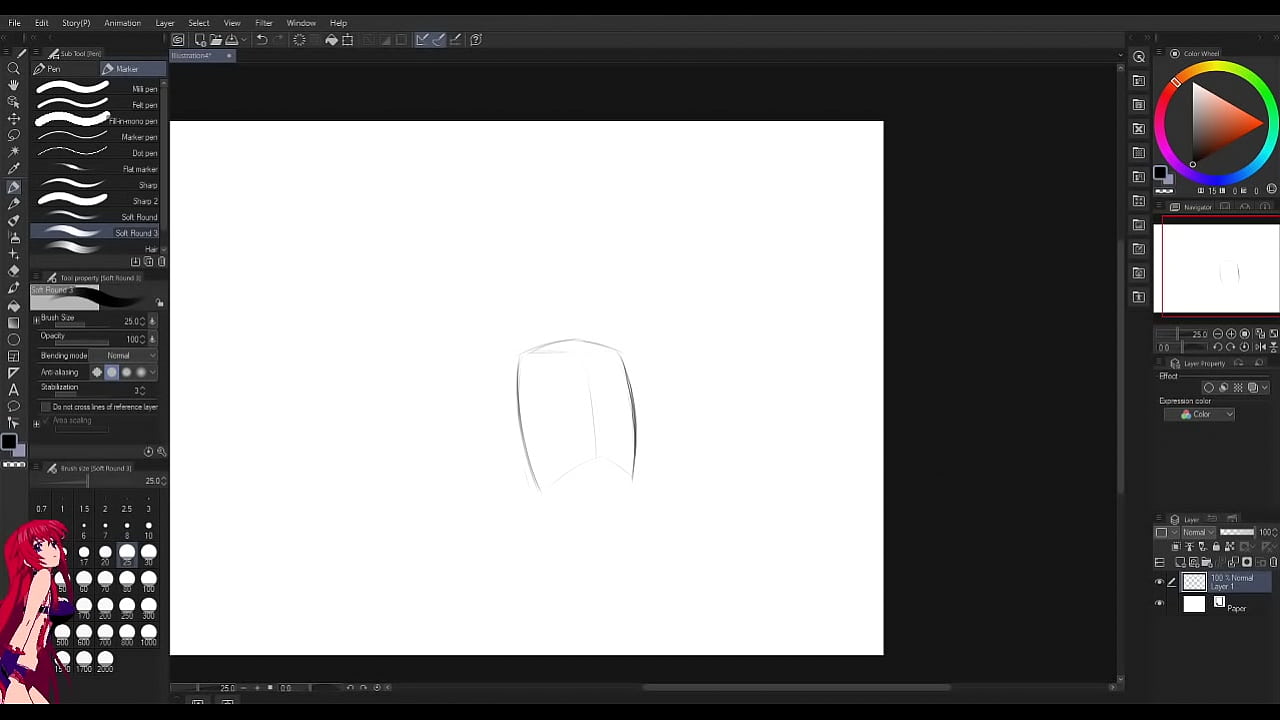
Task: Delete layer using trash icon
Action: [x=1272, y=562]
